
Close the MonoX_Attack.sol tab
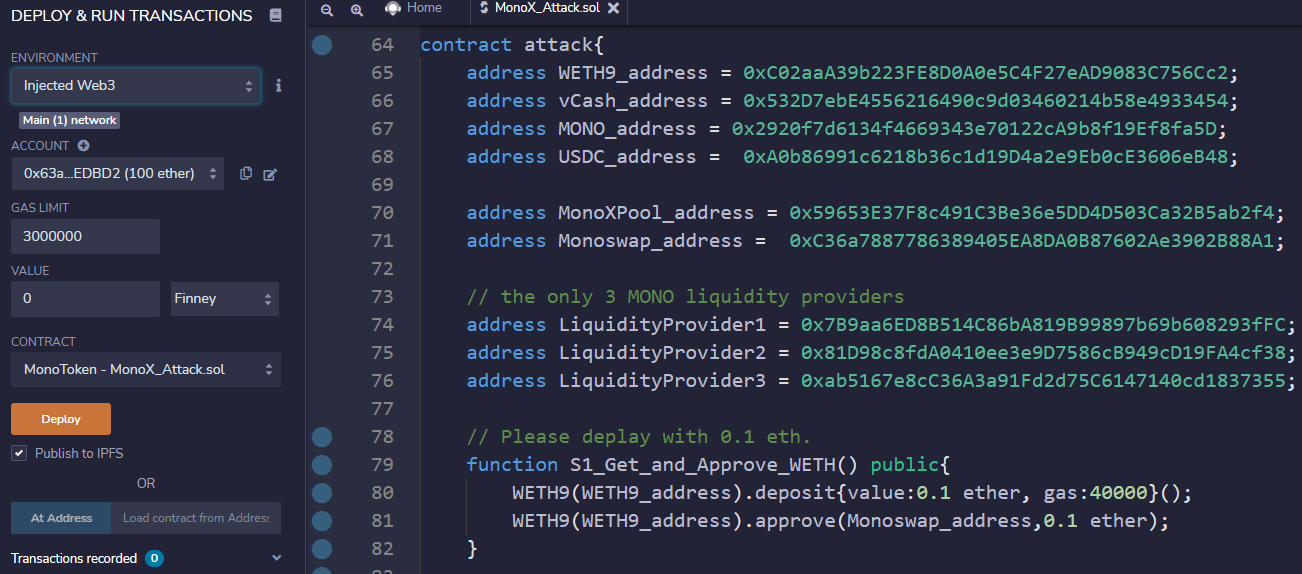pos(613,8)
